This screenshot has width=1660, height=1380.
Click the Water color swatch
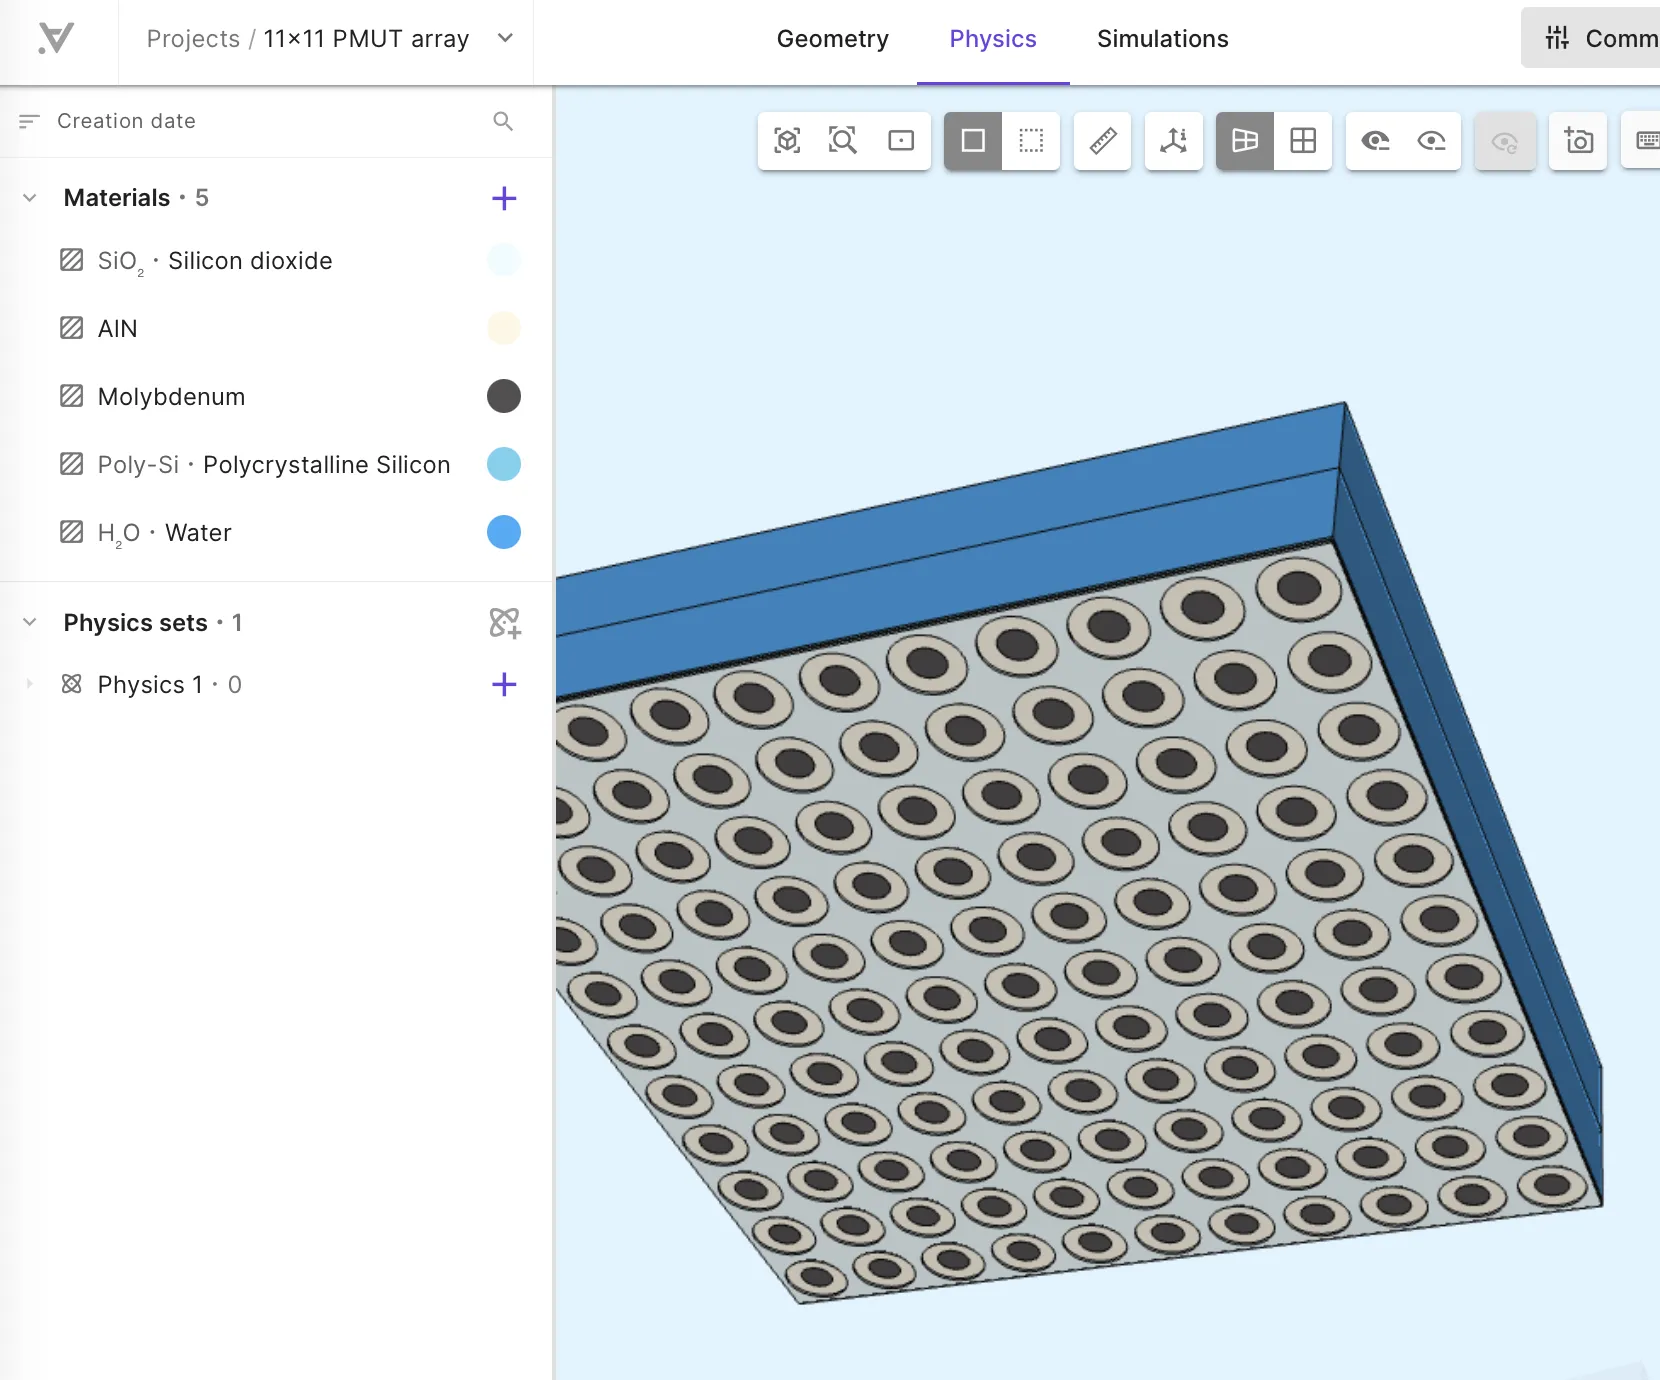[x=504, y=532]
